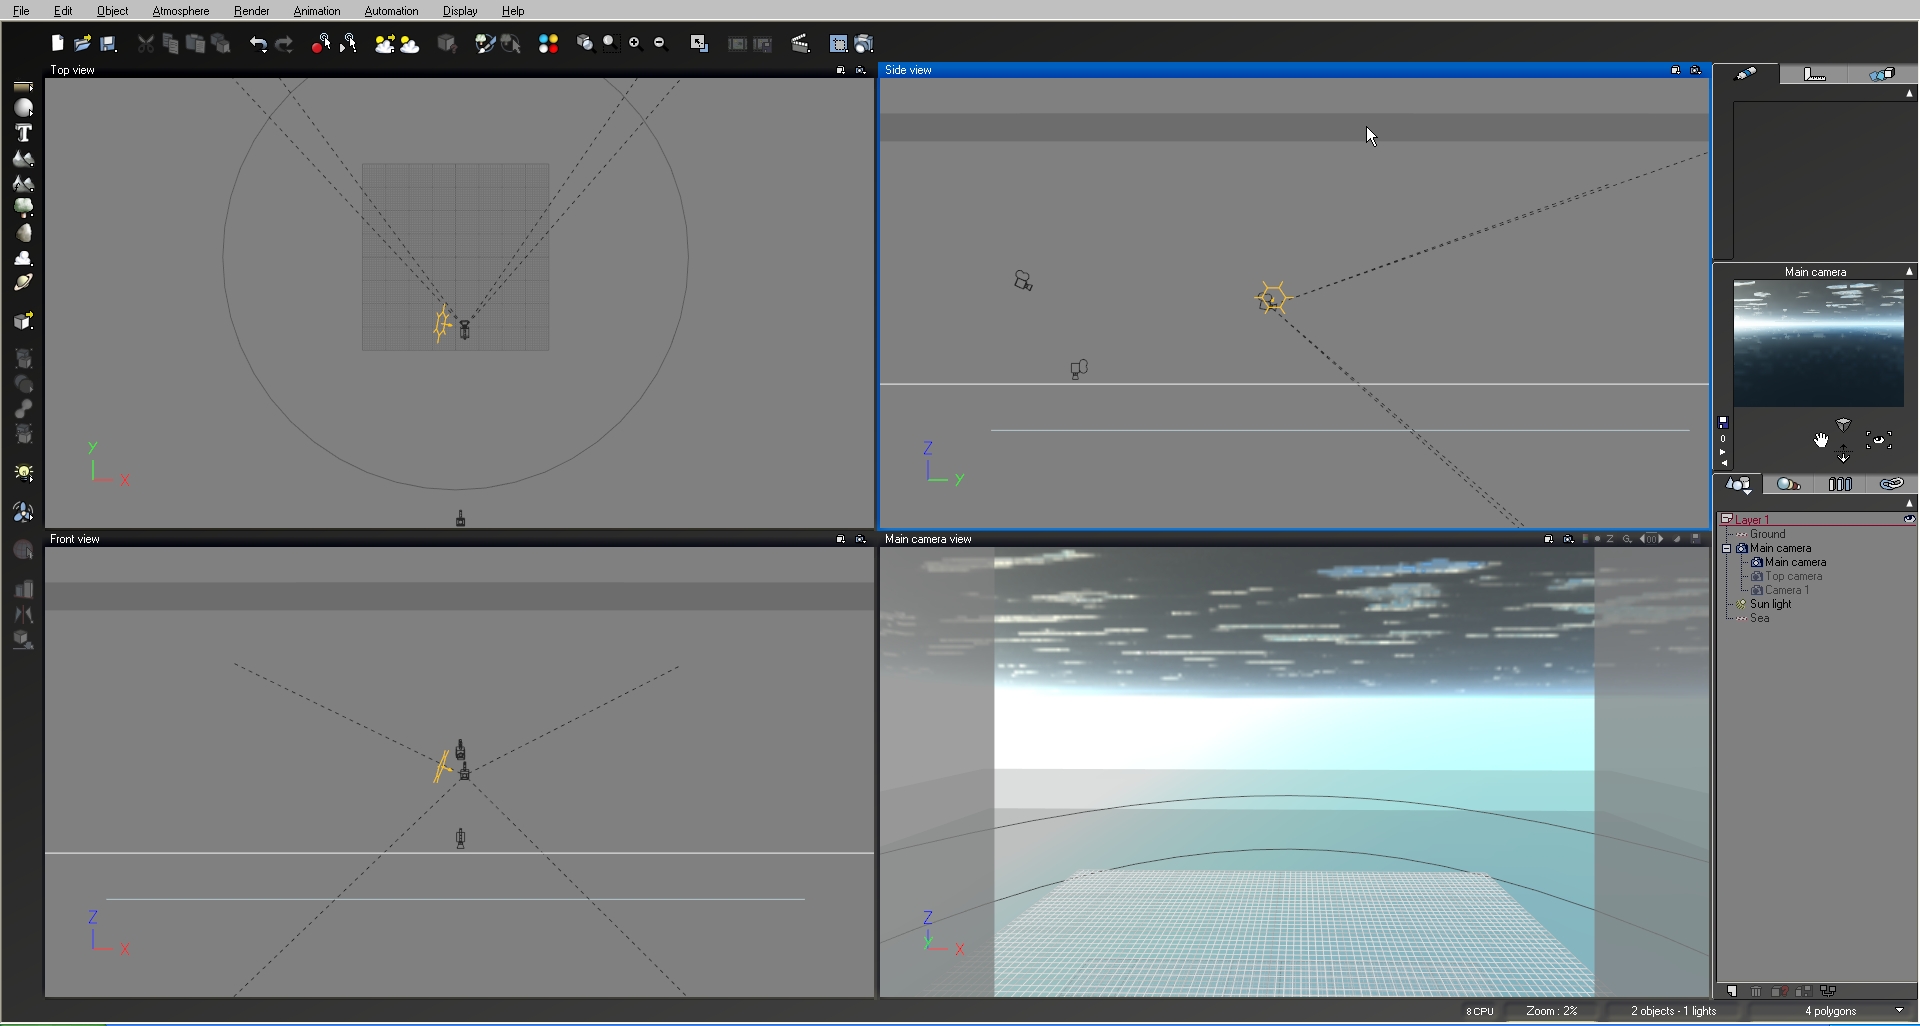The image size is (1920, 1026).
Task: Click the store camera floppy icon
Action: coord(1723,422)
